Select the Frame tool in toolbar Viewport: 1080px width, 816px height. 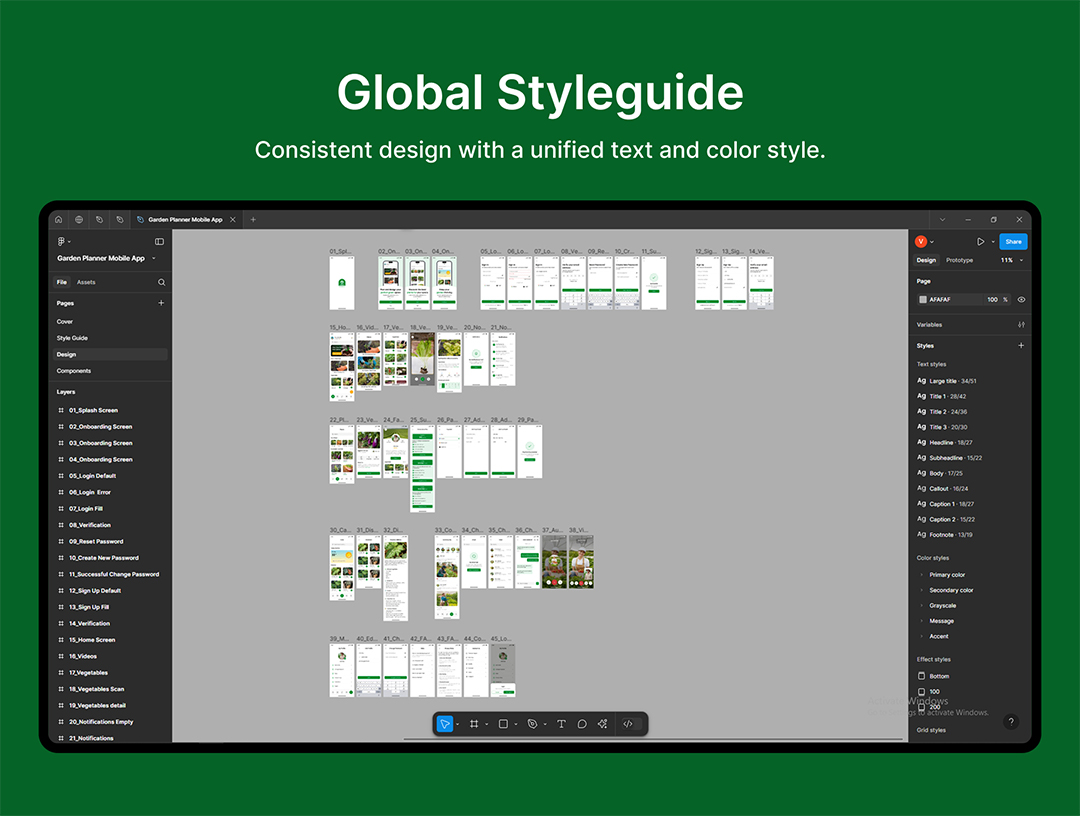pos(474,724)
